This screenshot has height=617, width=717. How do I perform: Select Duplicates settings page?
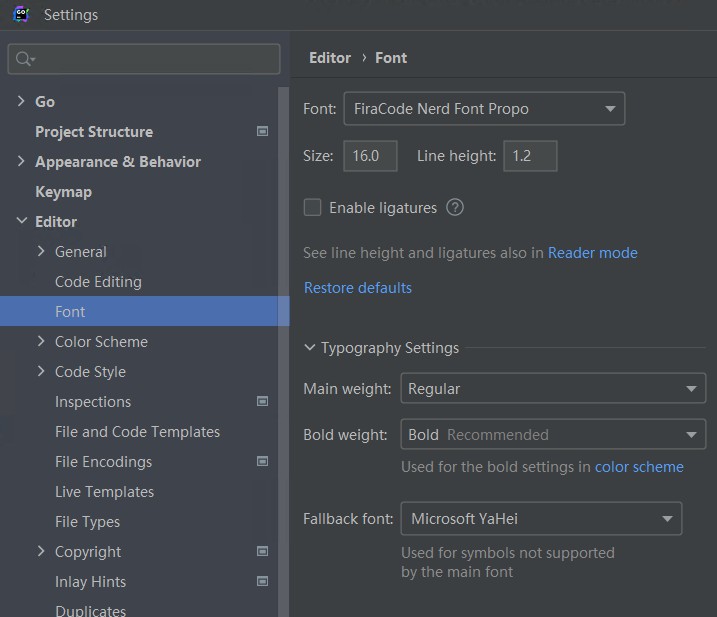[91, 611]
